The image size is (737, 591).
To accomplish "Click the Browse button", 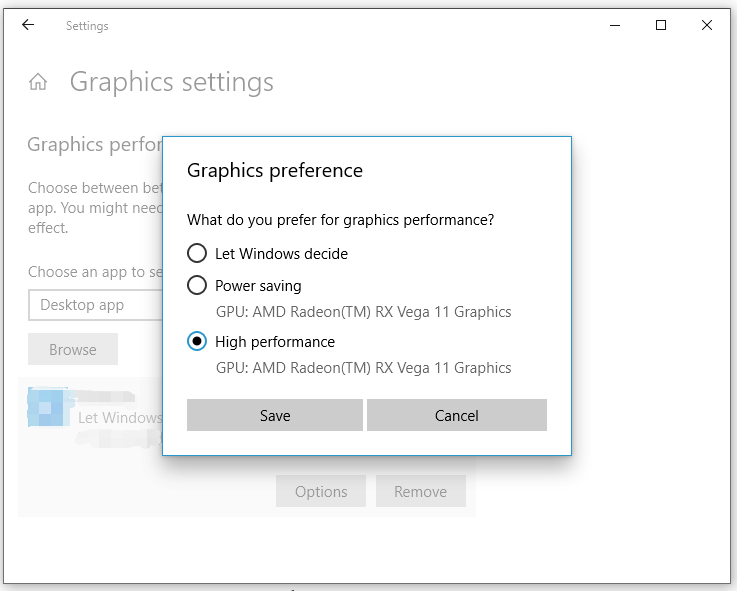I will tap(73, 350).
